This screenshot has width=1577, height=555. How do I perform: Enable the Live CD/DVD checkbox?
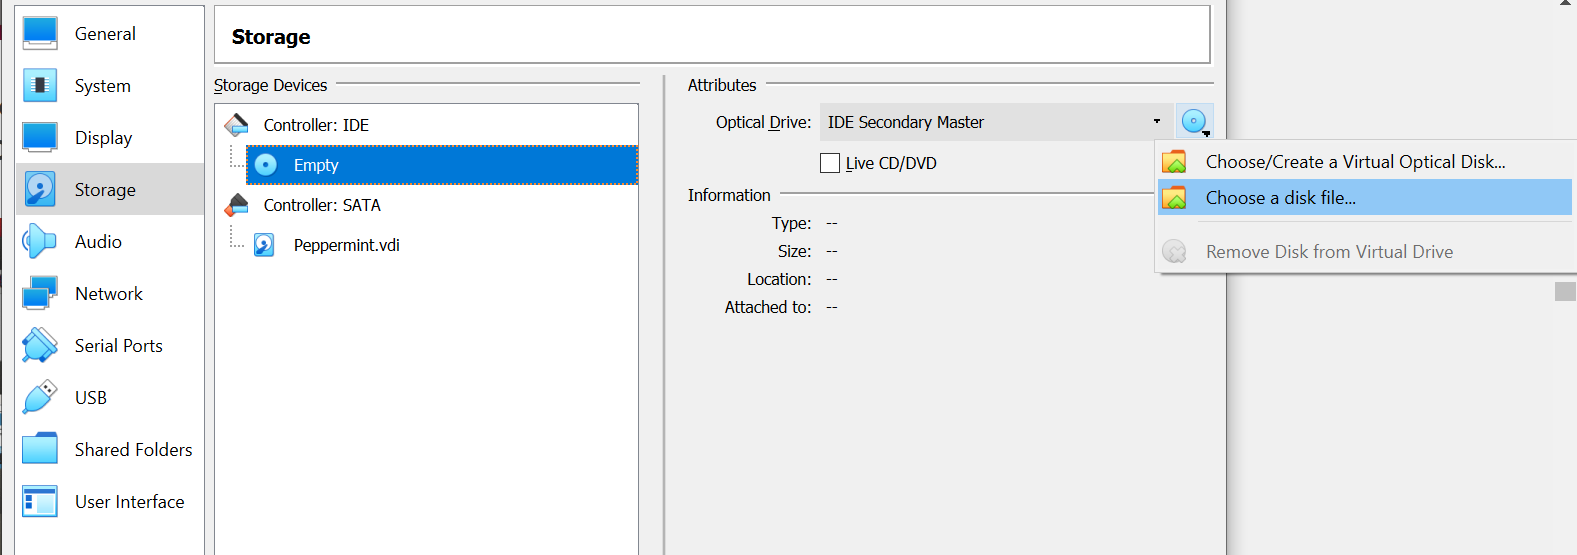click(x=830, y=163)
